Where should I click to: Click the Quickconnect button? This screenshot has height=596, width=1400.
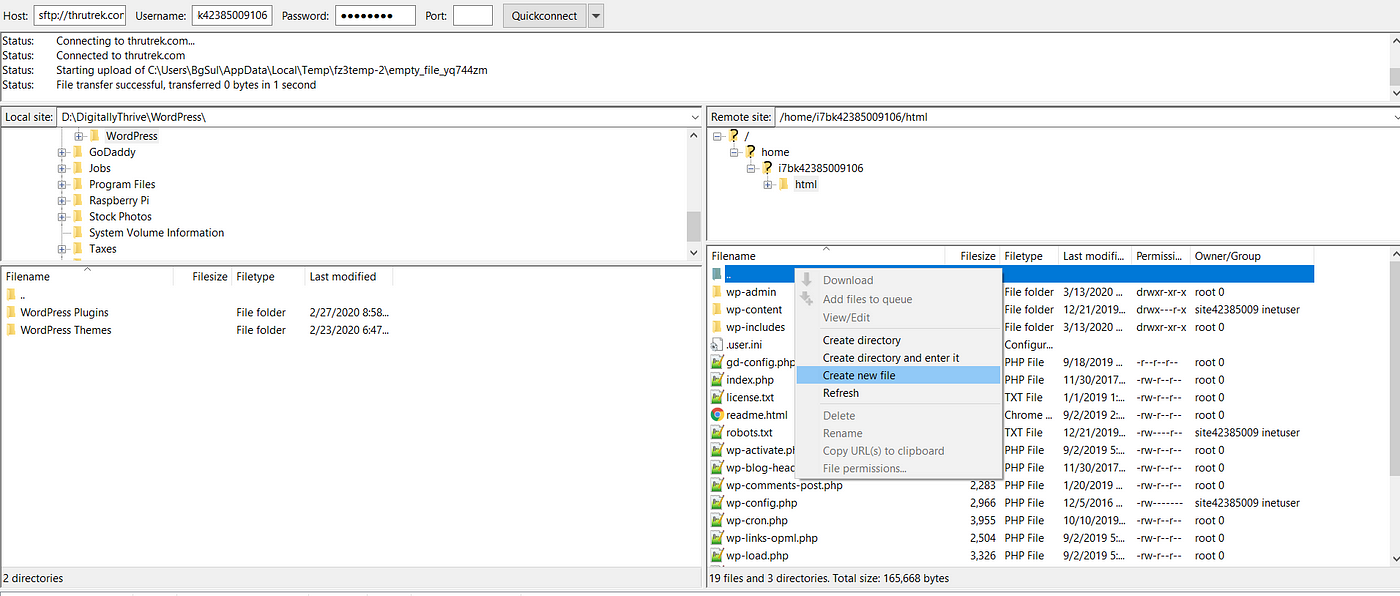tap(544, 16)
